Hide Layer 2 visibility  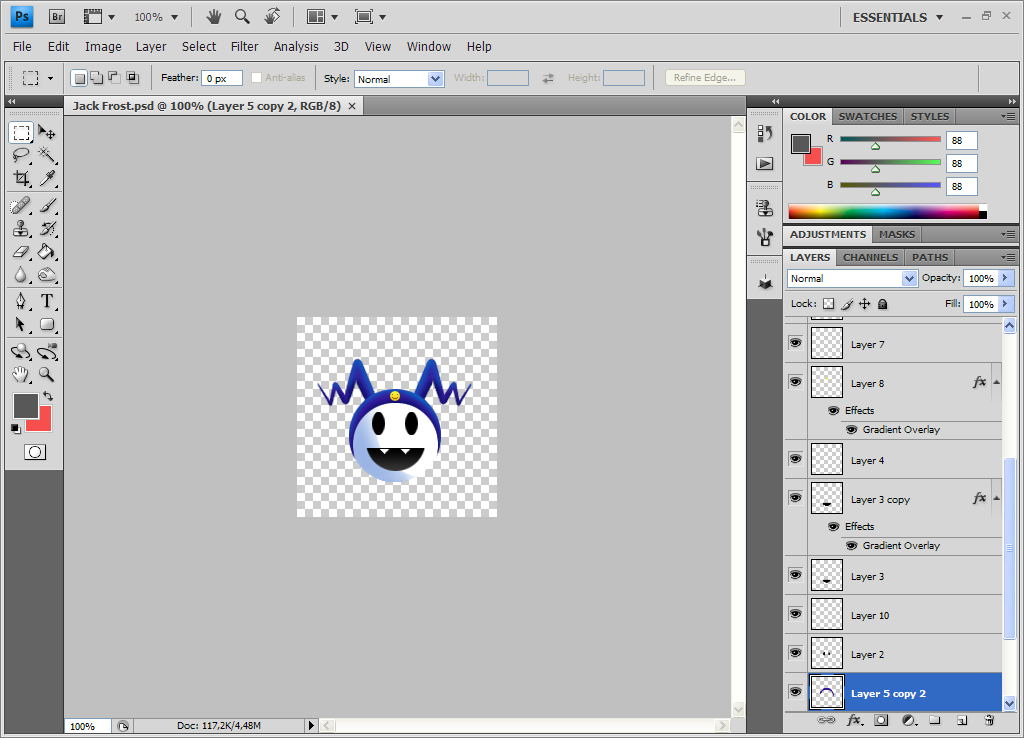click(x=795, y=652)
